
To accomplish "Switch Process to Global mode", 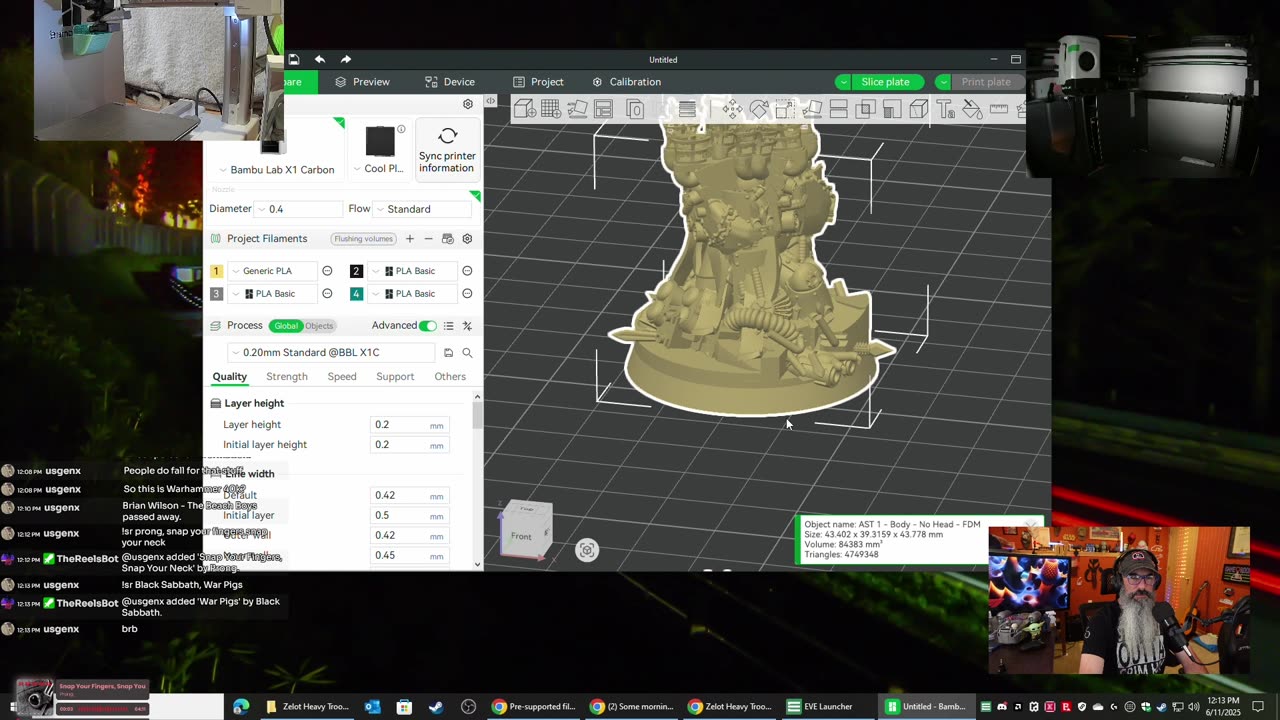I will pyautogui.click(x=286, y=326).
